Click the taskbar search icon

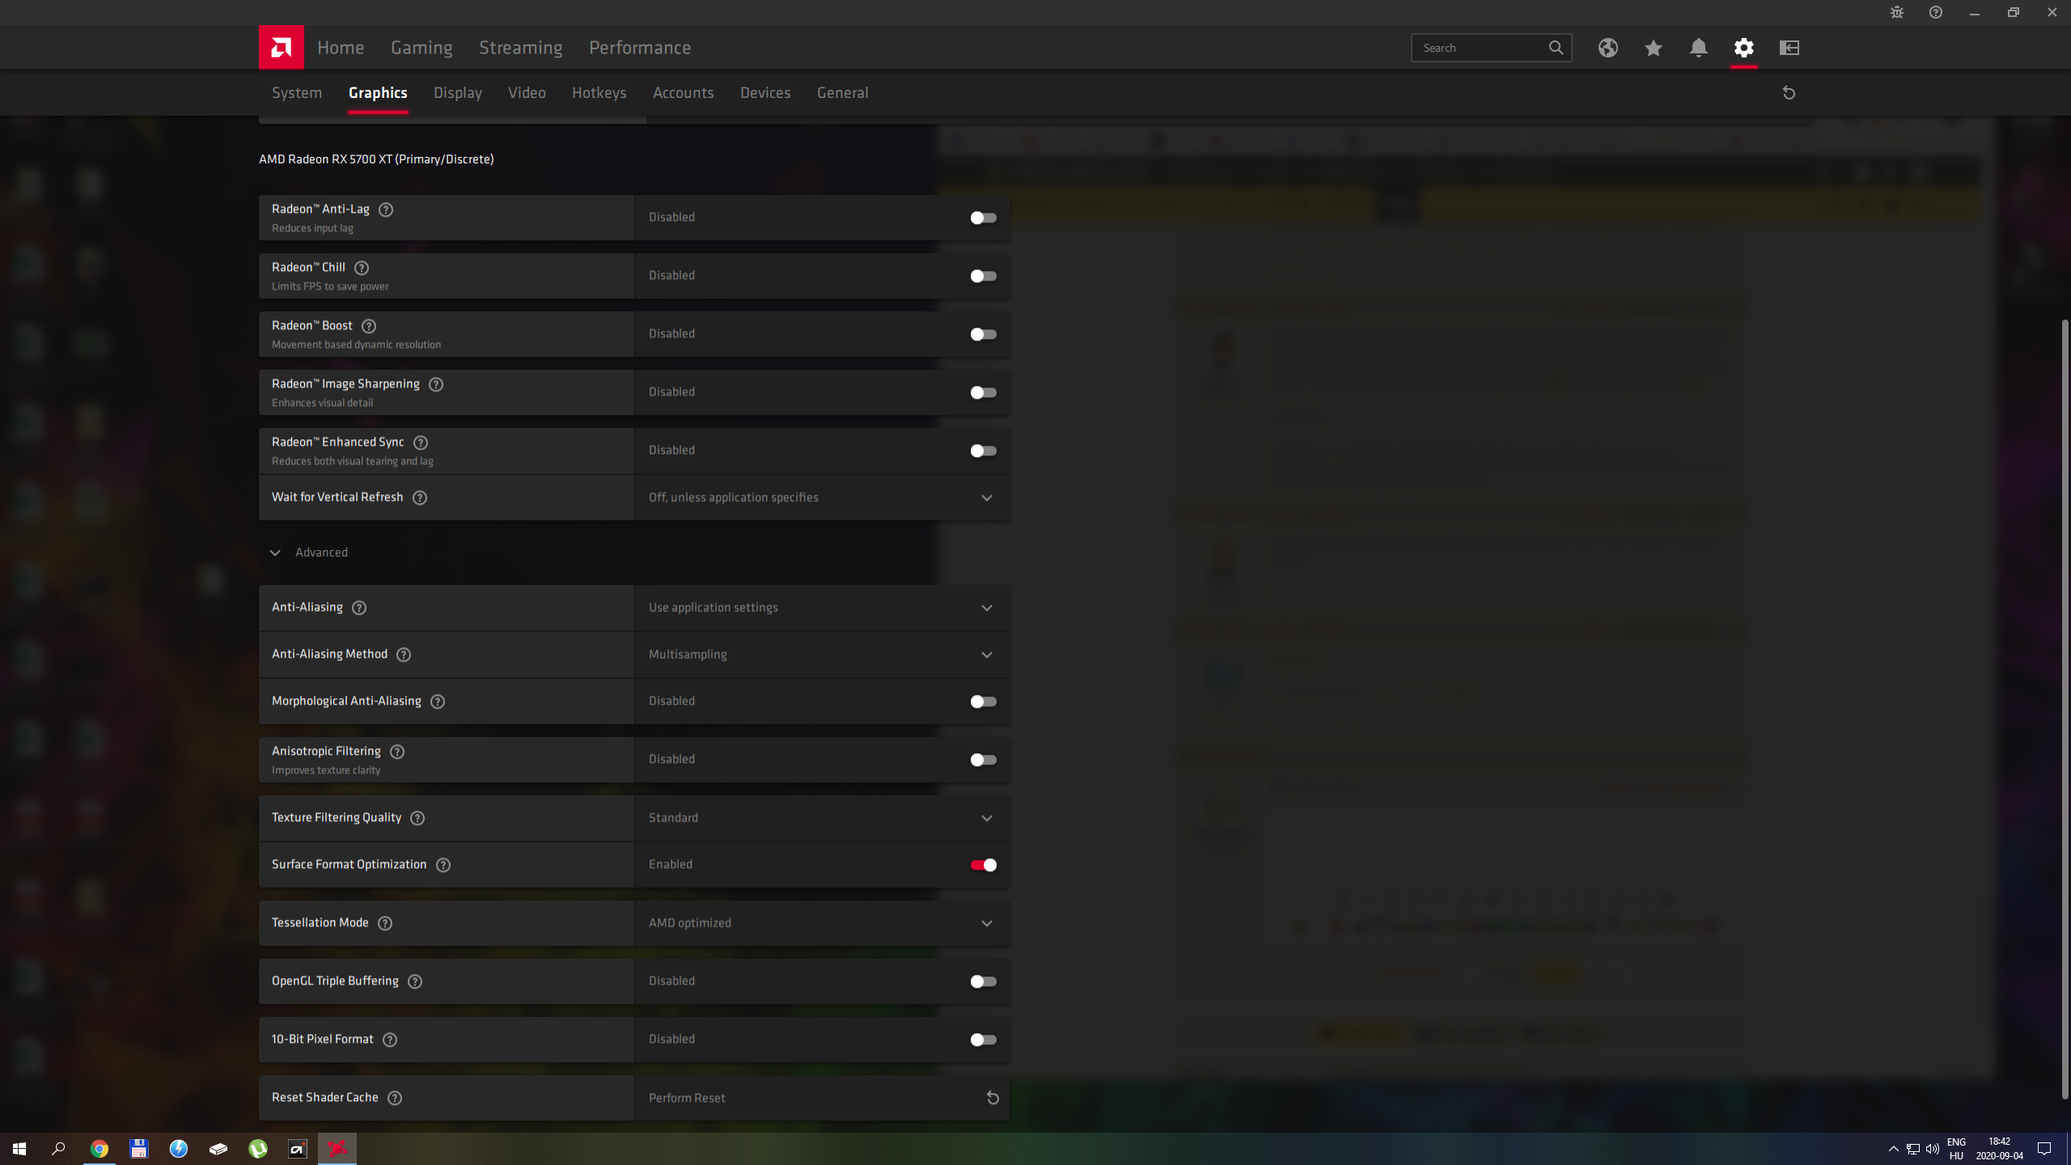point(58,1149)
